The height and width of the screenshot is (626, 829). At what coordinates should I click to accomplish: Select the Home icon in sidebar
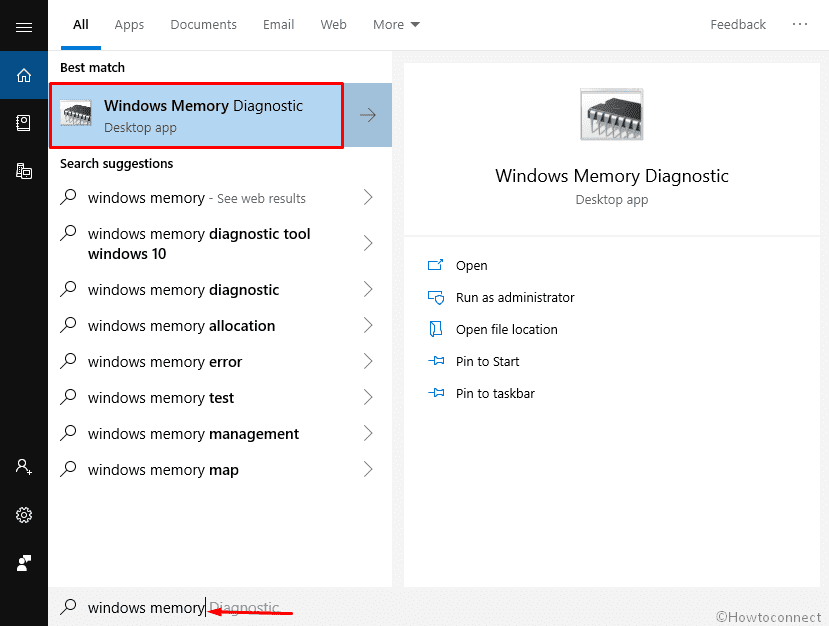point(24,75)
